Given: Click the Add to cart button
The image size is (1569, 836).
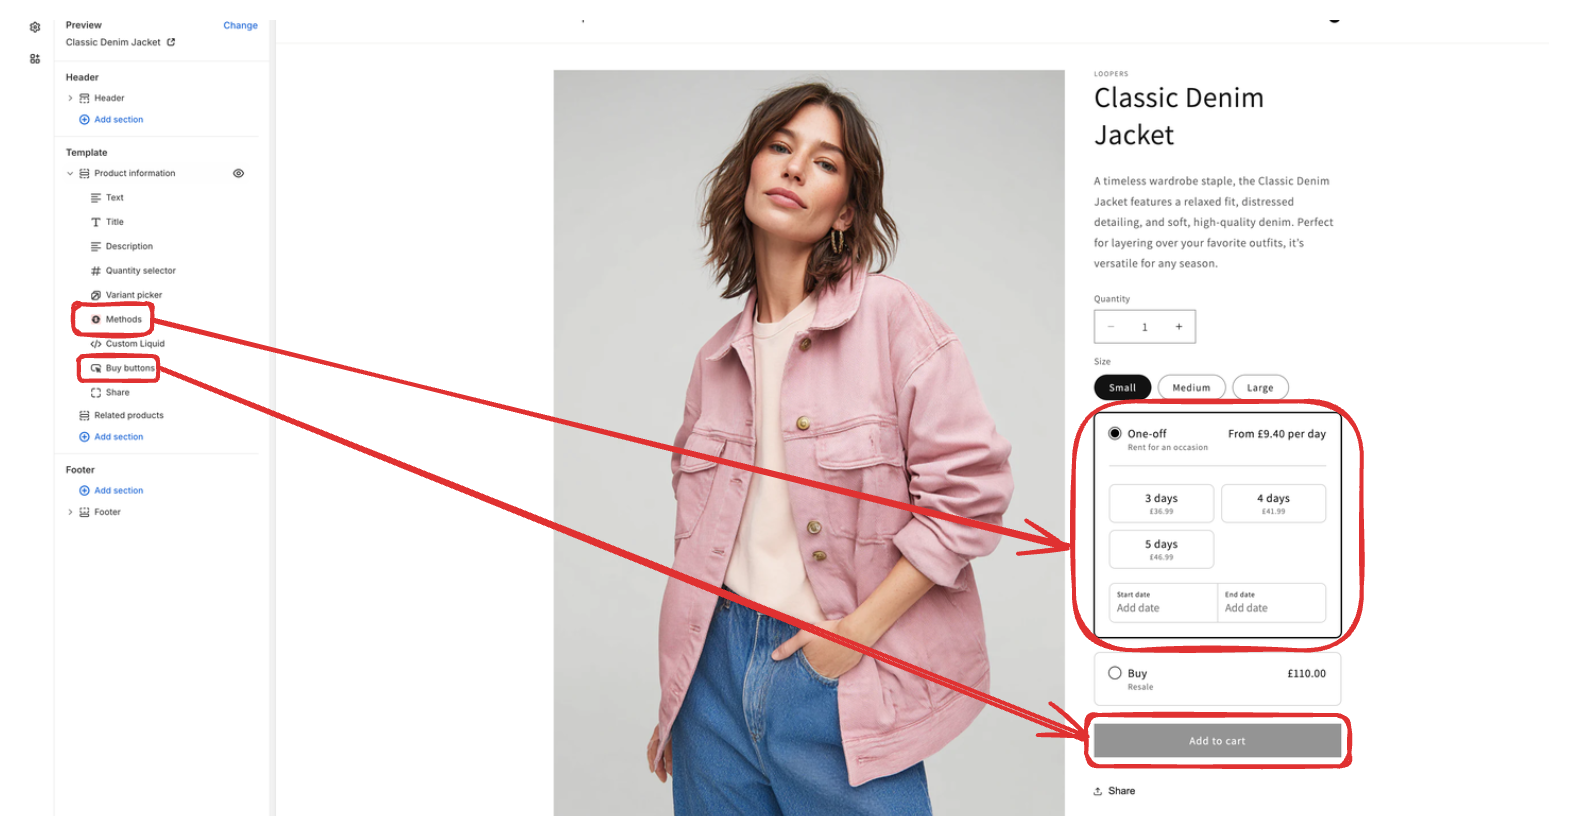Looking at the screenshot, I should click(x=1217, y=741).
